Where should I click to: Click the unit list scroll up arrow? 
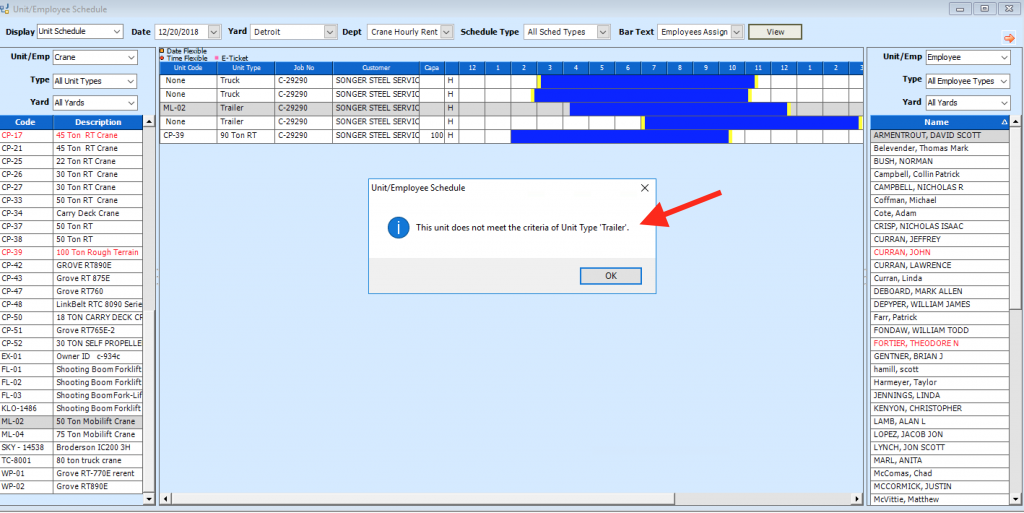pos(149,122)
